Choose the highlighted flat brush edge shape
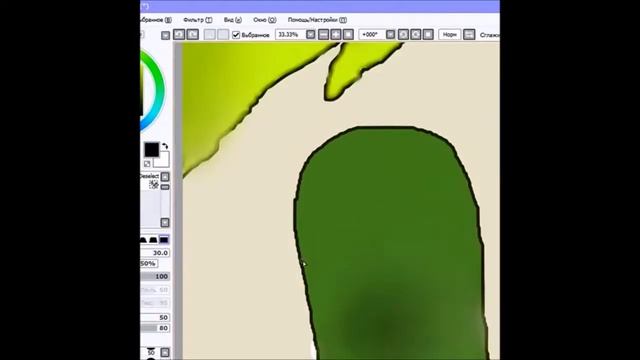The width and height of the screenshot is (640, 360). 164,240
